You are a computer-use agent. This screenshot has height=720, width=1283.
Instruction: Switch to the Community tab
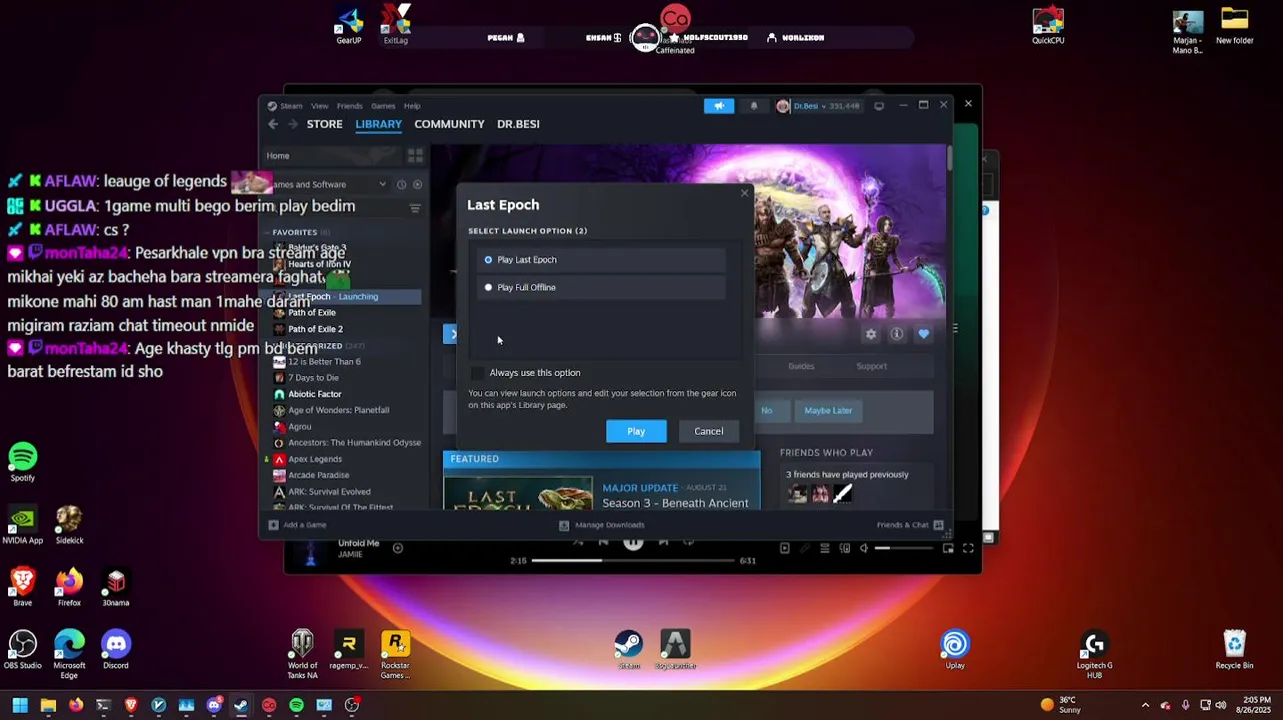(449, 124)
